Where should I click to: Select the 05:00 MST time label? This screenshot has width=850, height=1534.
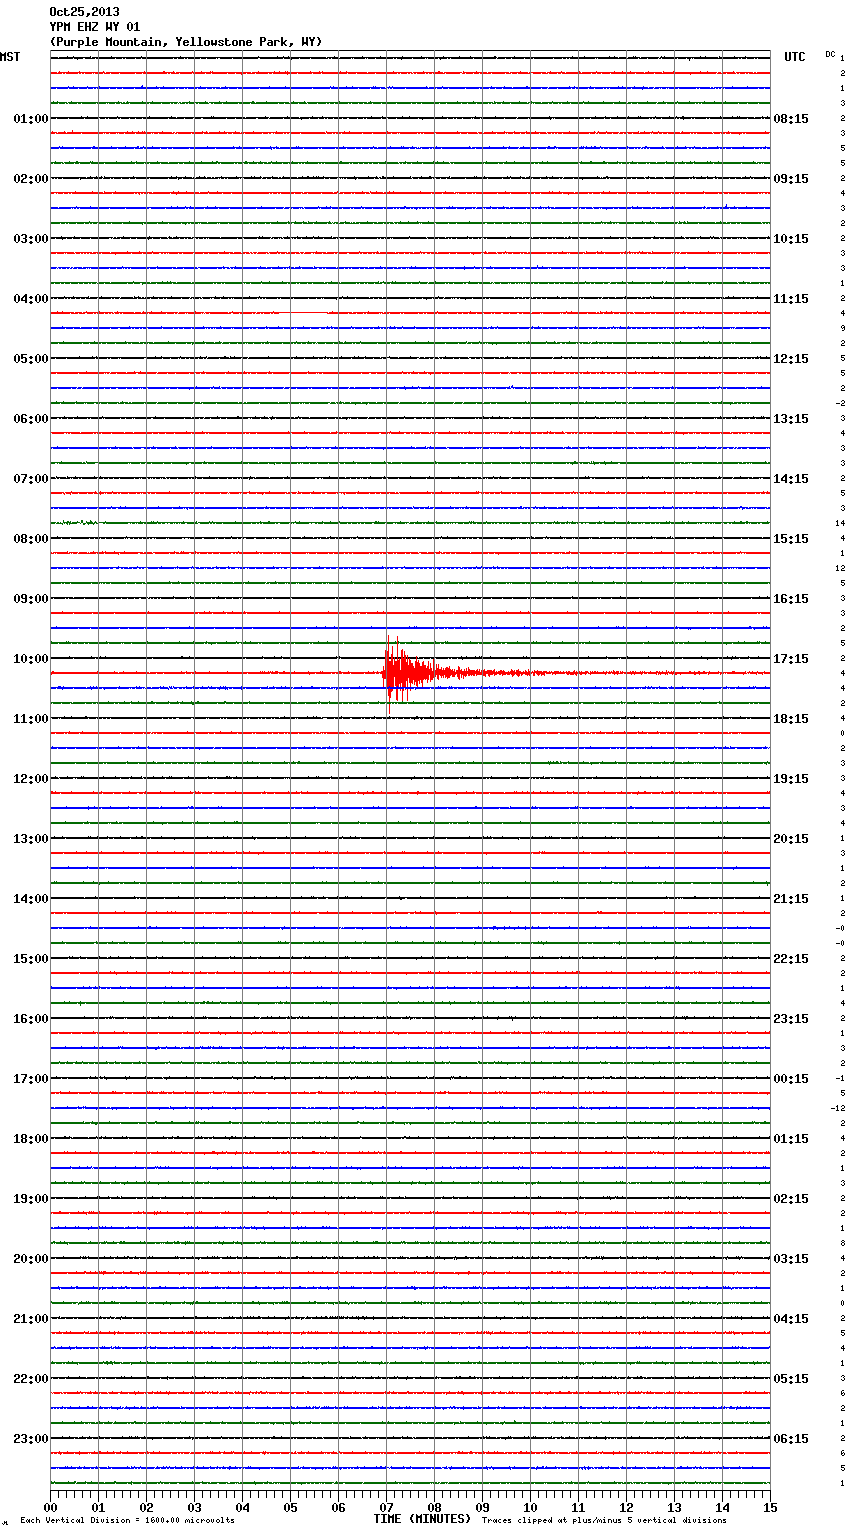coord(30,359)
